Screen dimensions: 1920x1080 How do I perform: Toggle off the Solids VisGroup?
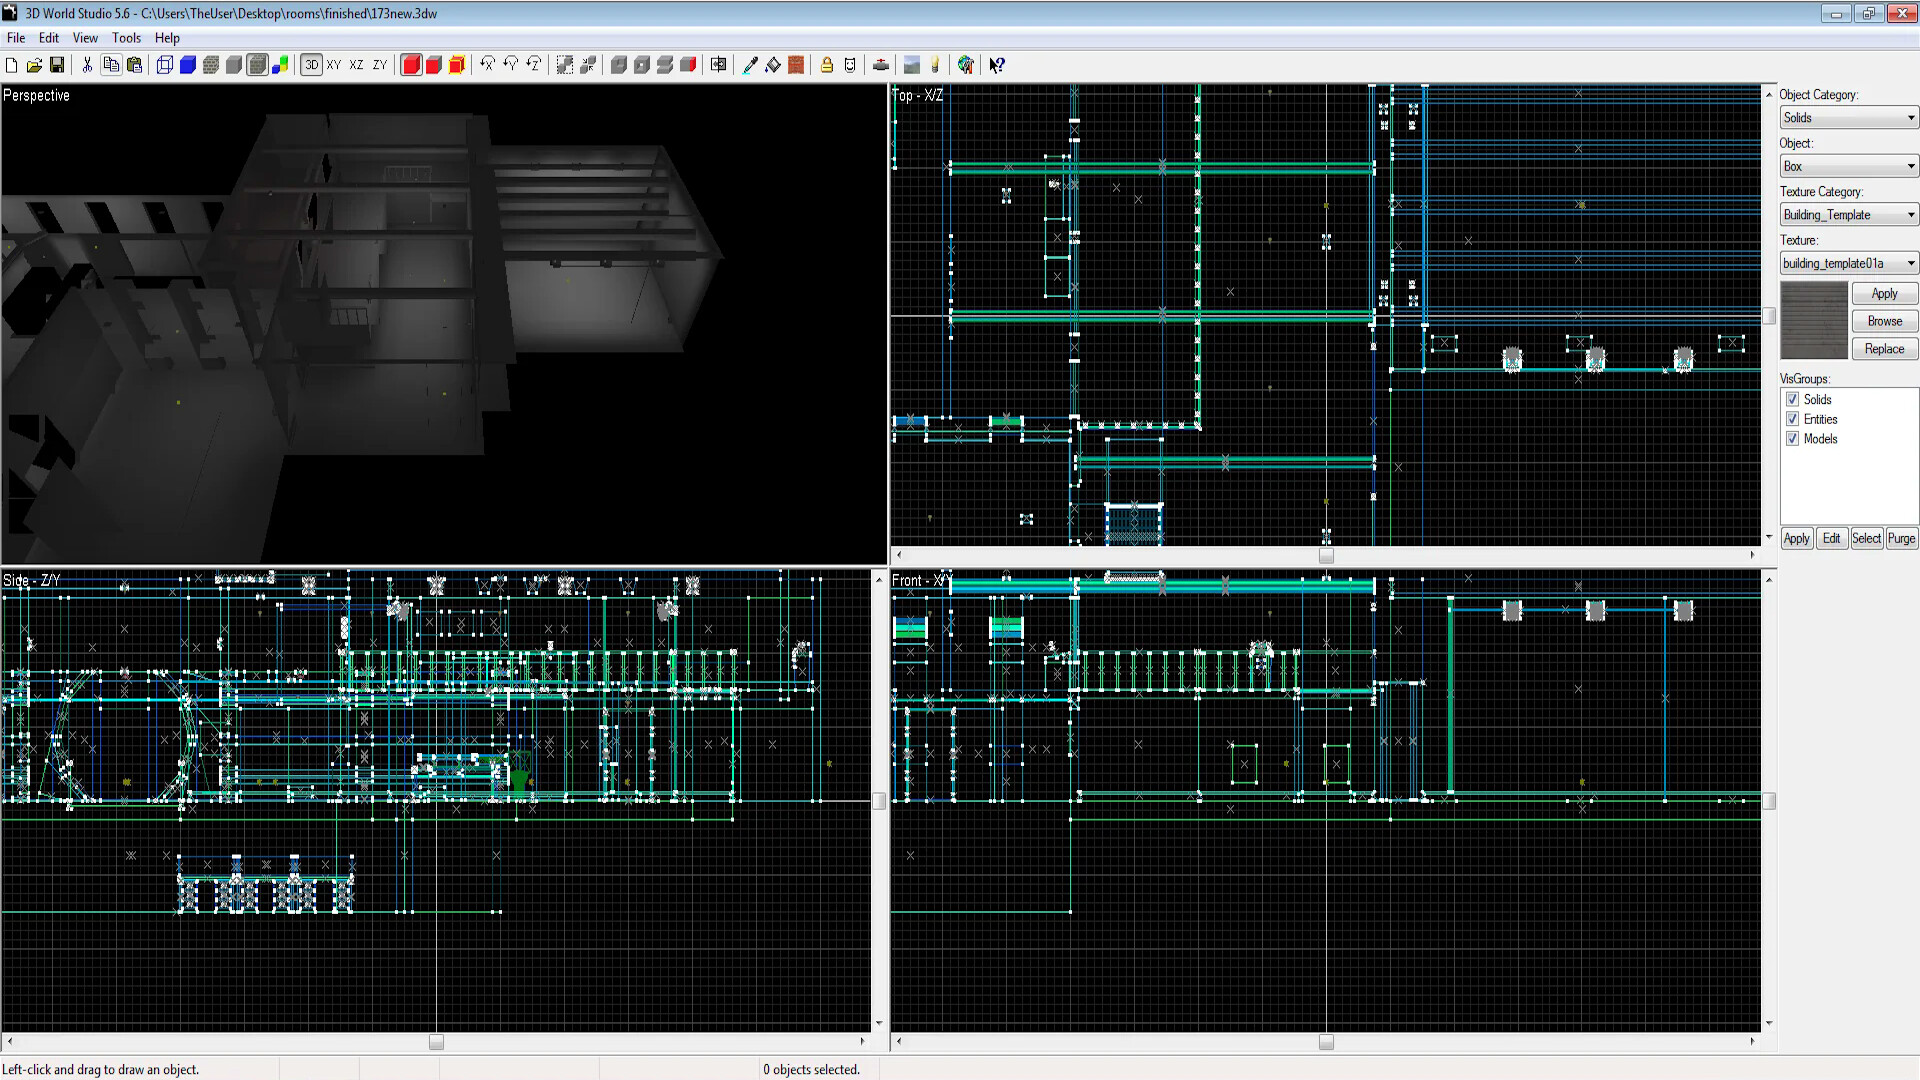(x=1793, y=399)
